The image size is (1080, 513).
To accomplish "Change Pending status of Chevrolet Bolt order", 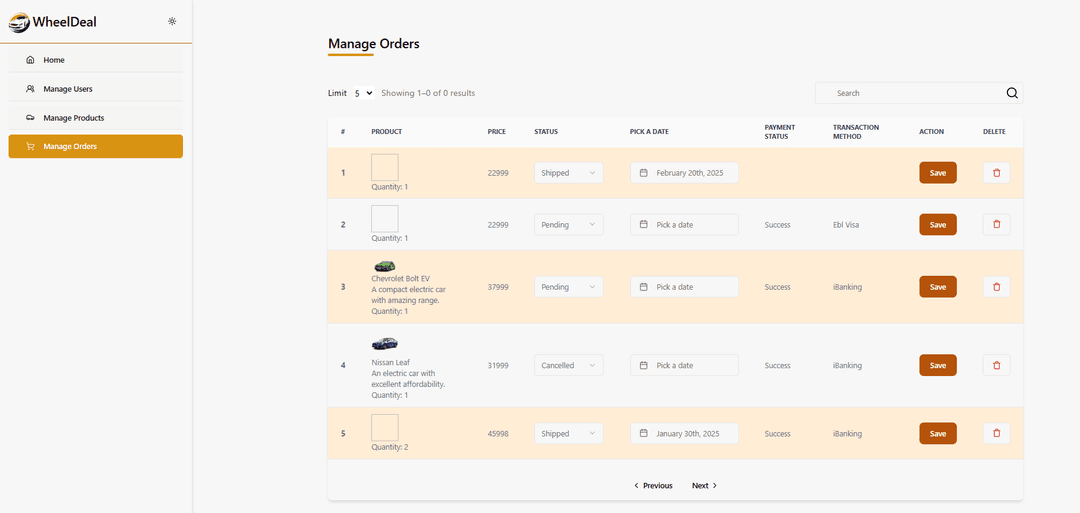I will 568,287.
